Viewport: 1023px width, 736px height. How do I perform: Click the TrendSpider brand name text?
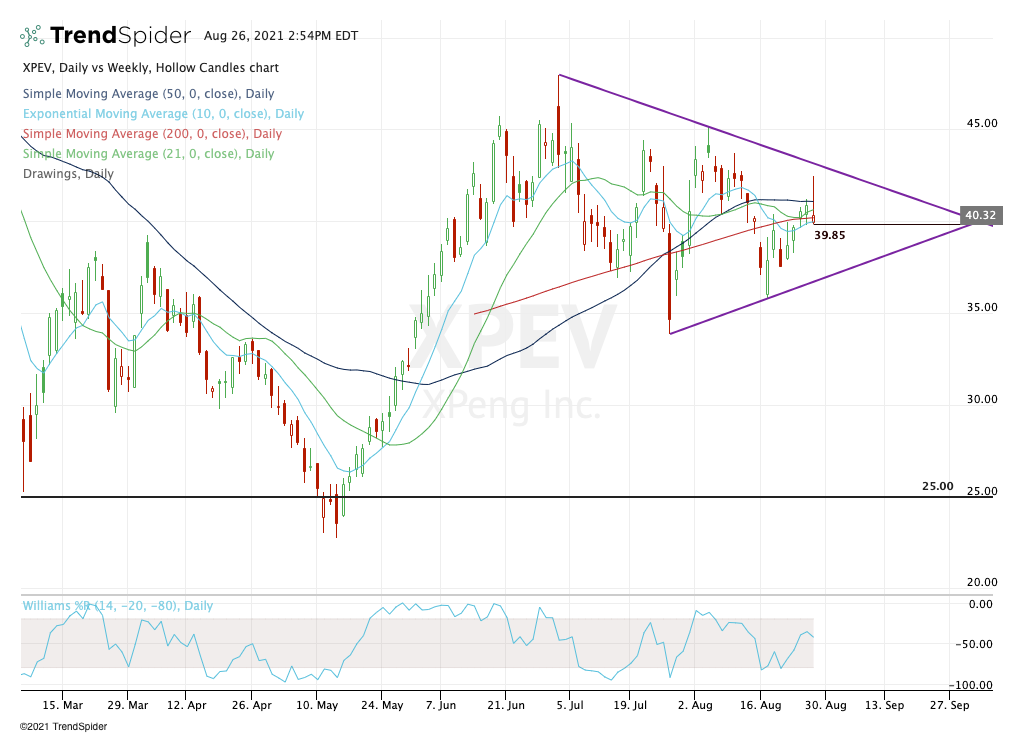click(120, 35)
